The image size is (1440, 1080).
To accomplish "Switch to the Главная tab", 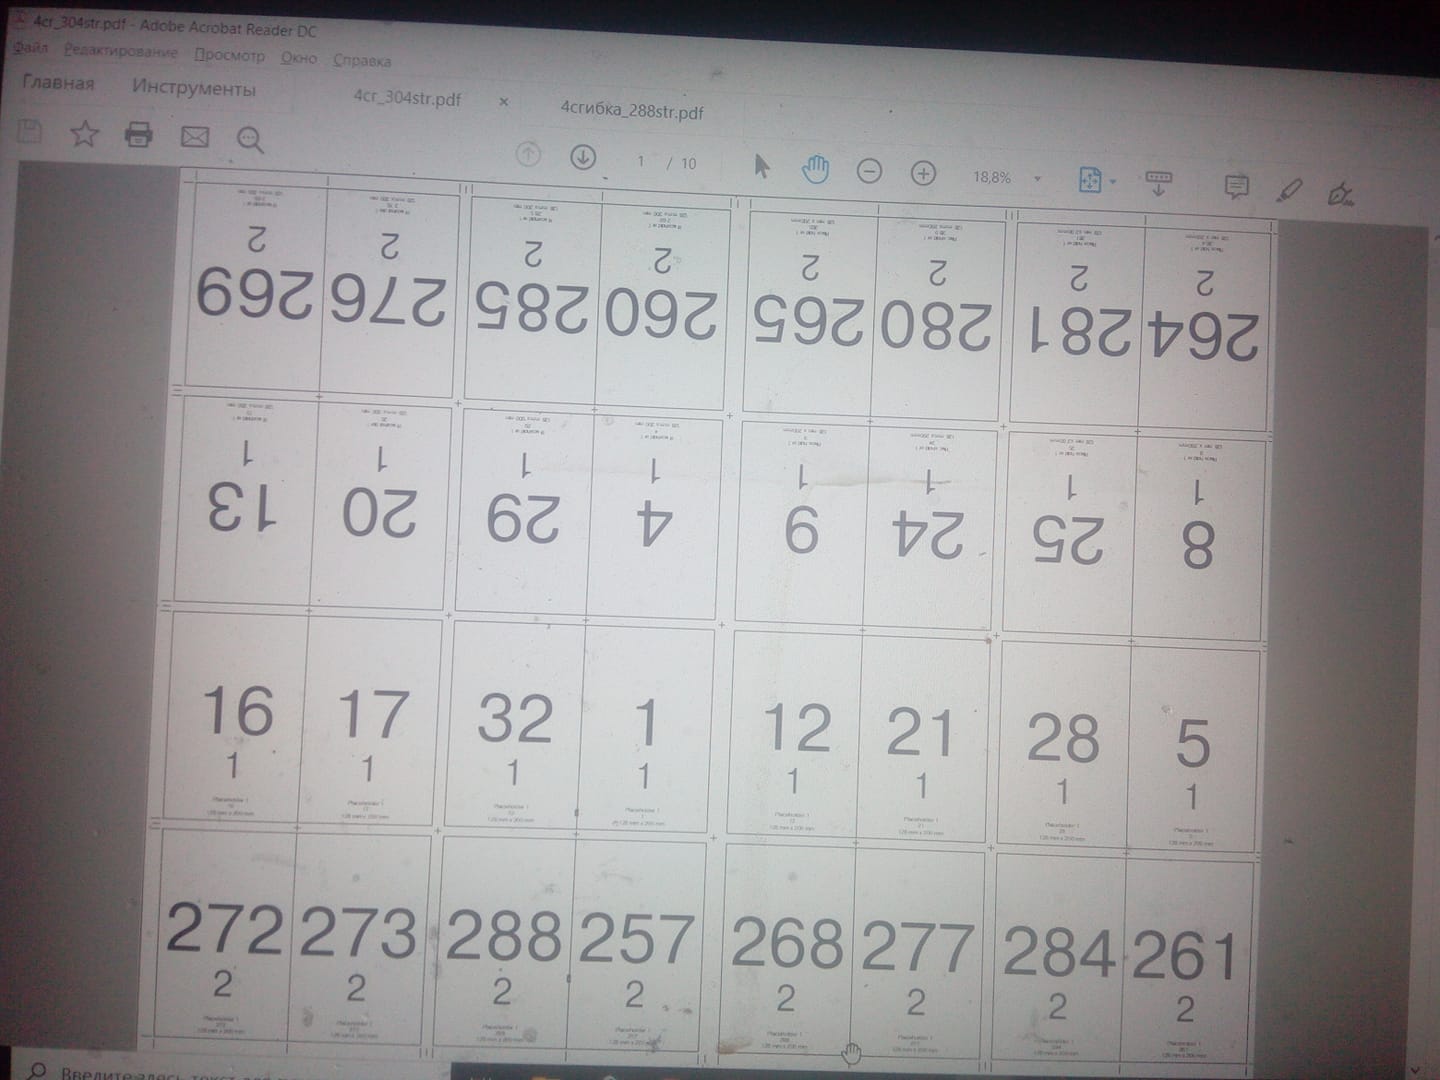I will tap(58, 83).
